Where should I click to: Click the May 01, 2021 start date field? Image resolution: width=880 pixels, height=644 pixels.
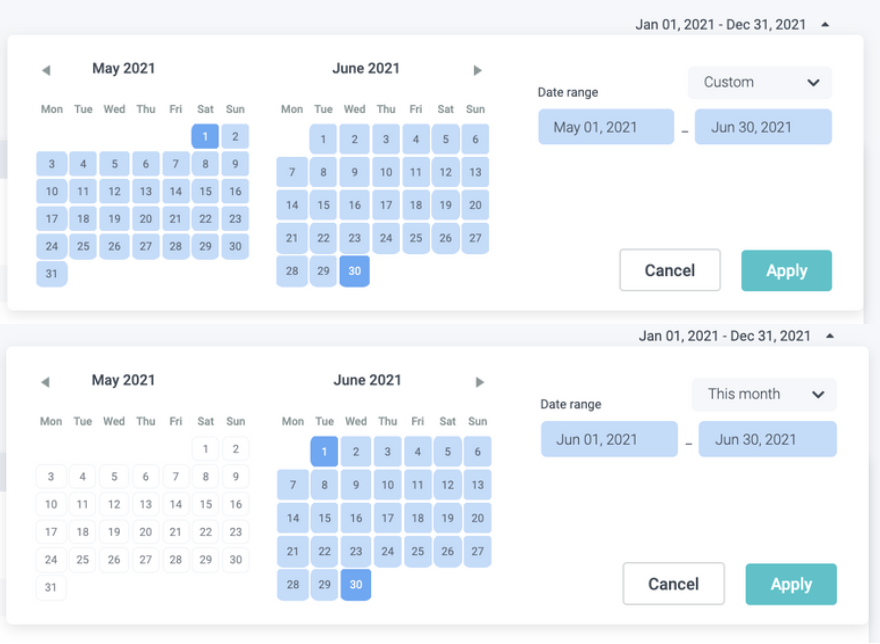tap(606, 127)
